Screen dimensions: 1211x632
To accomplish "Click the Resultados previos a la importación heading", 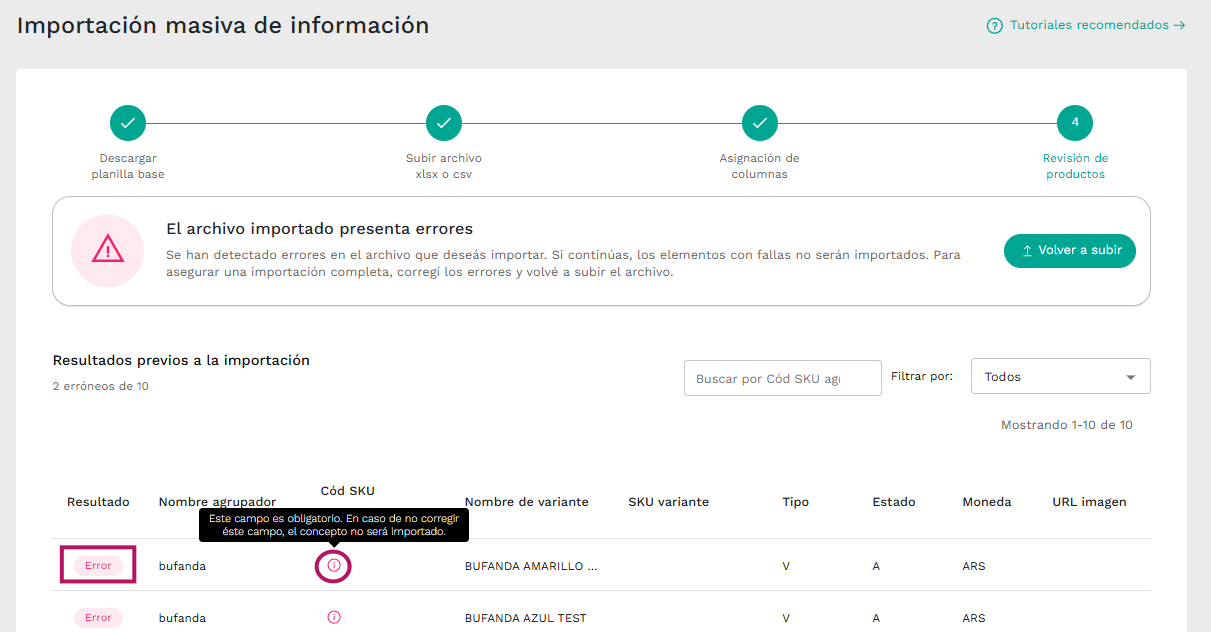I will [x=181, y=361].
